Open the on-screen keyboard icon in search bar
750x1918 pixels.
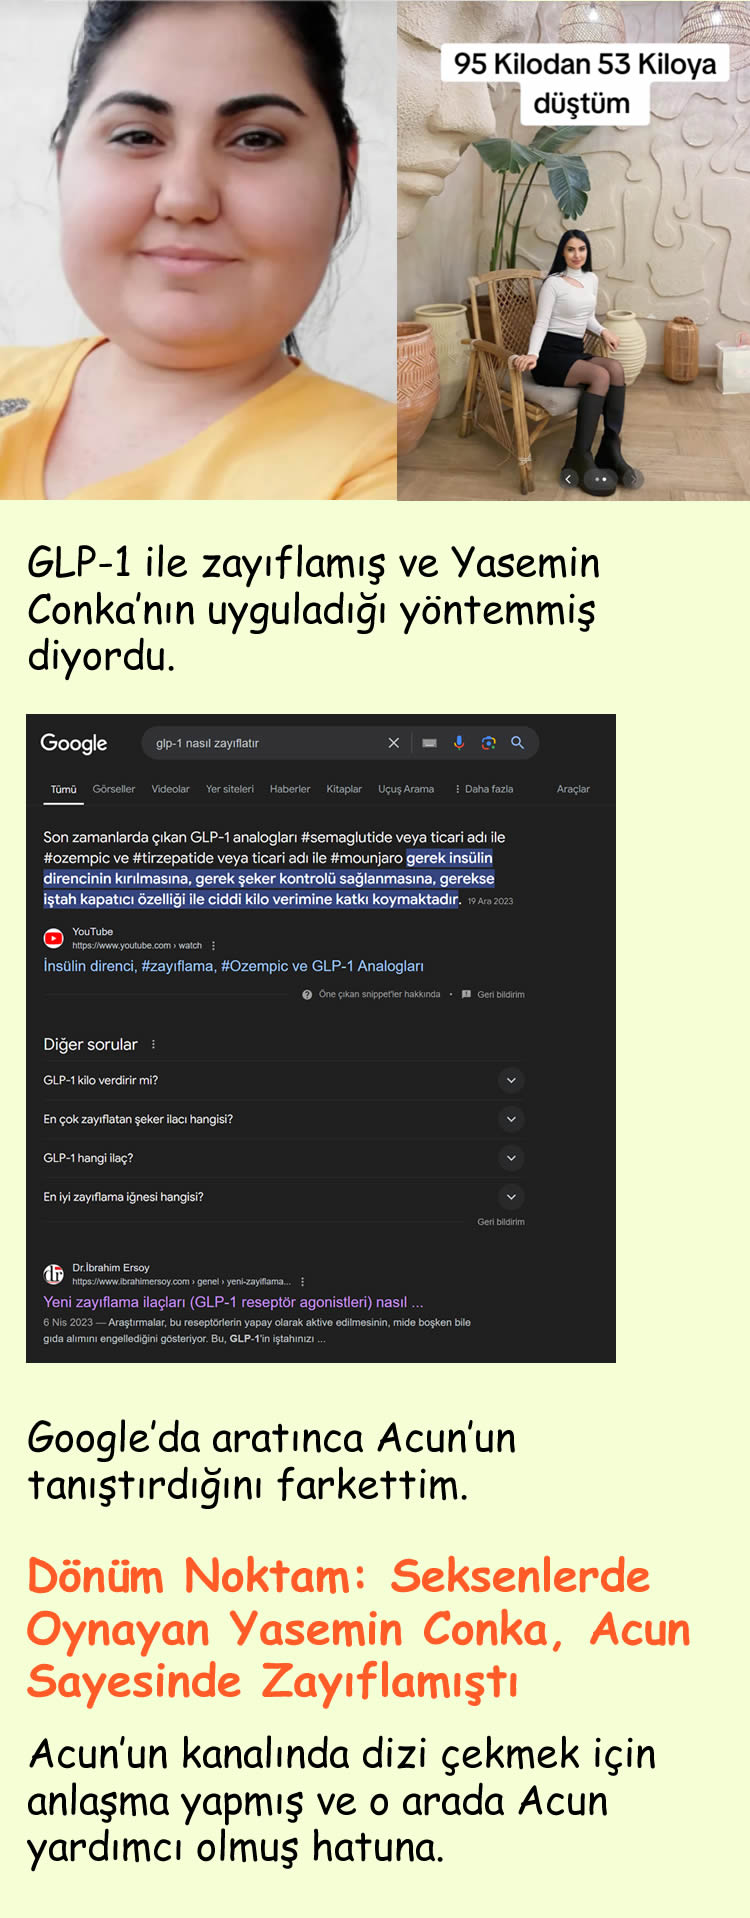(429, 743)
